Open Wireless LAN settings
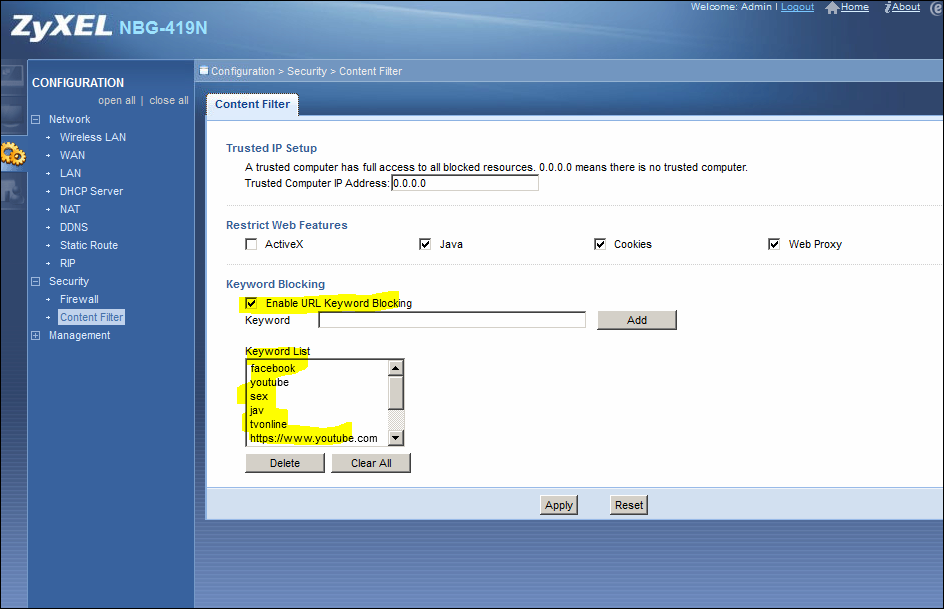 click(x=93, y=137)
